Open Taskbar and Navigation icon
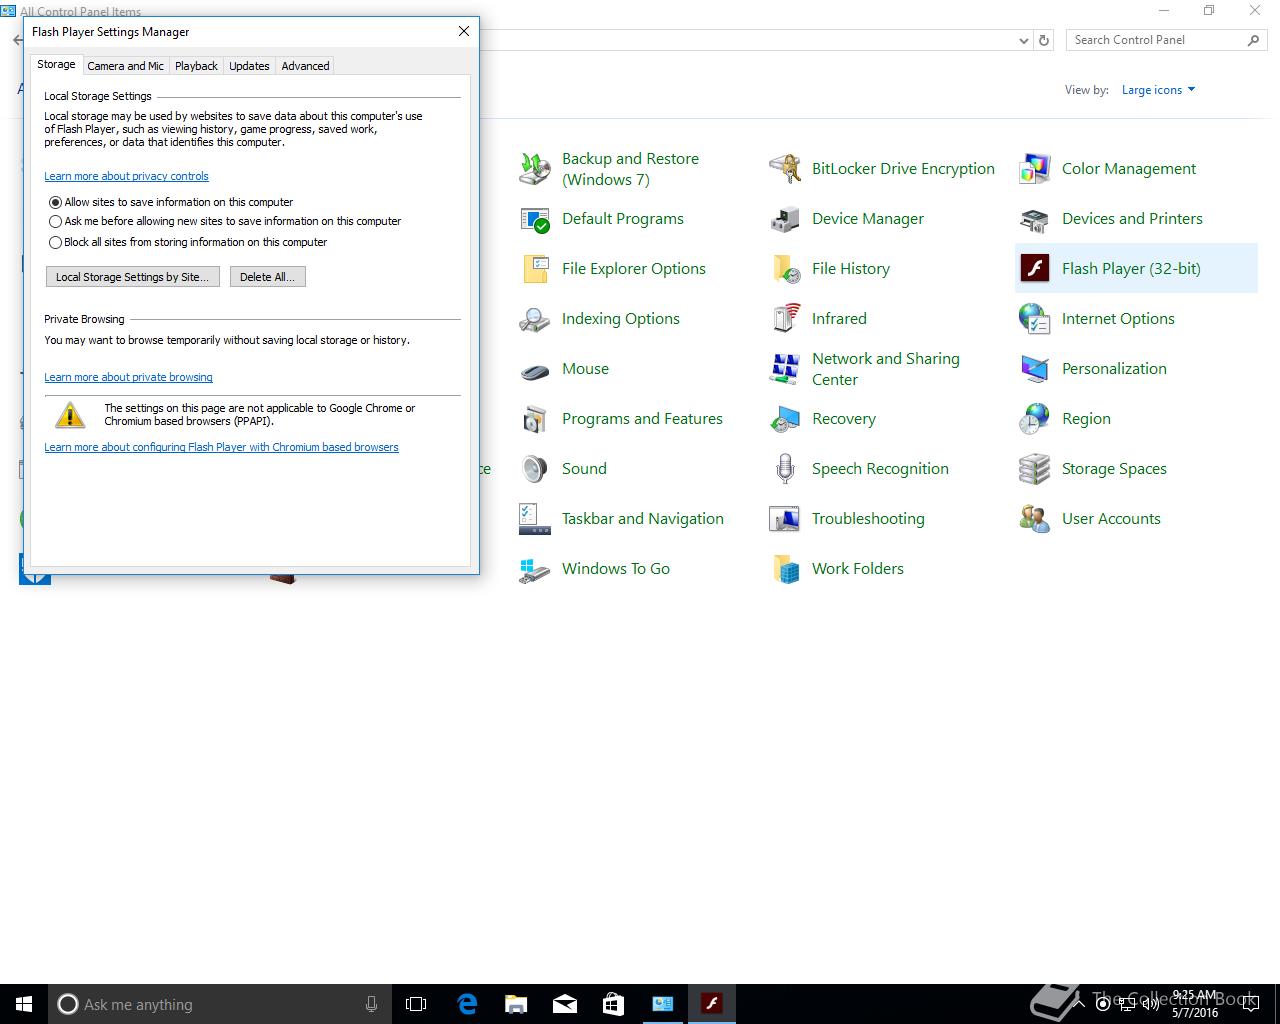1280x1024 pixels. tap(535, 519)
